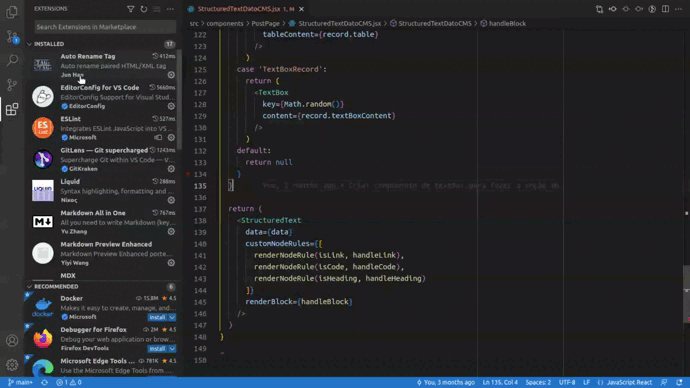Click the feedback icon in status bar

click(x=664, y=382)
